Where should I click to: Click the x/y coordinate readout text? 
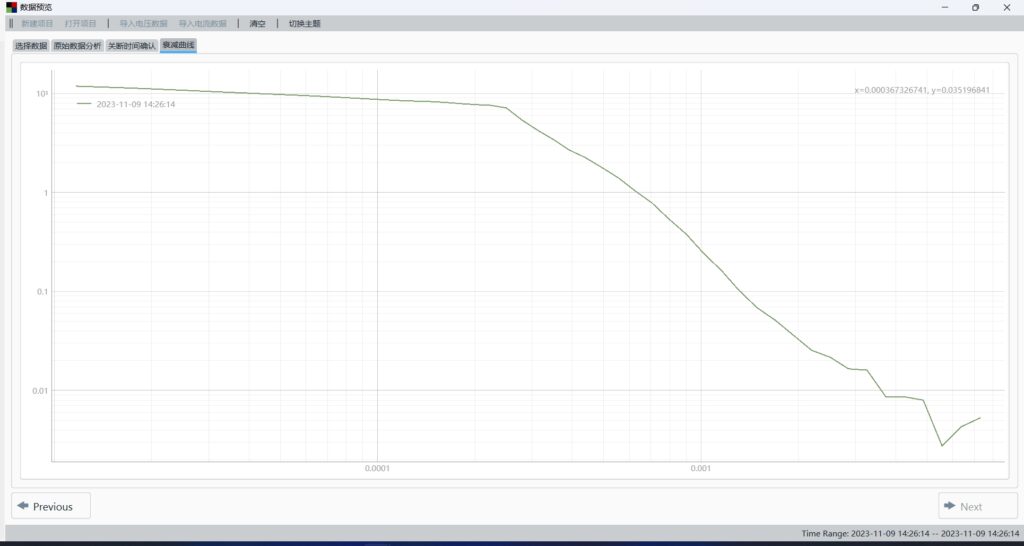click(x=921, y=90)
